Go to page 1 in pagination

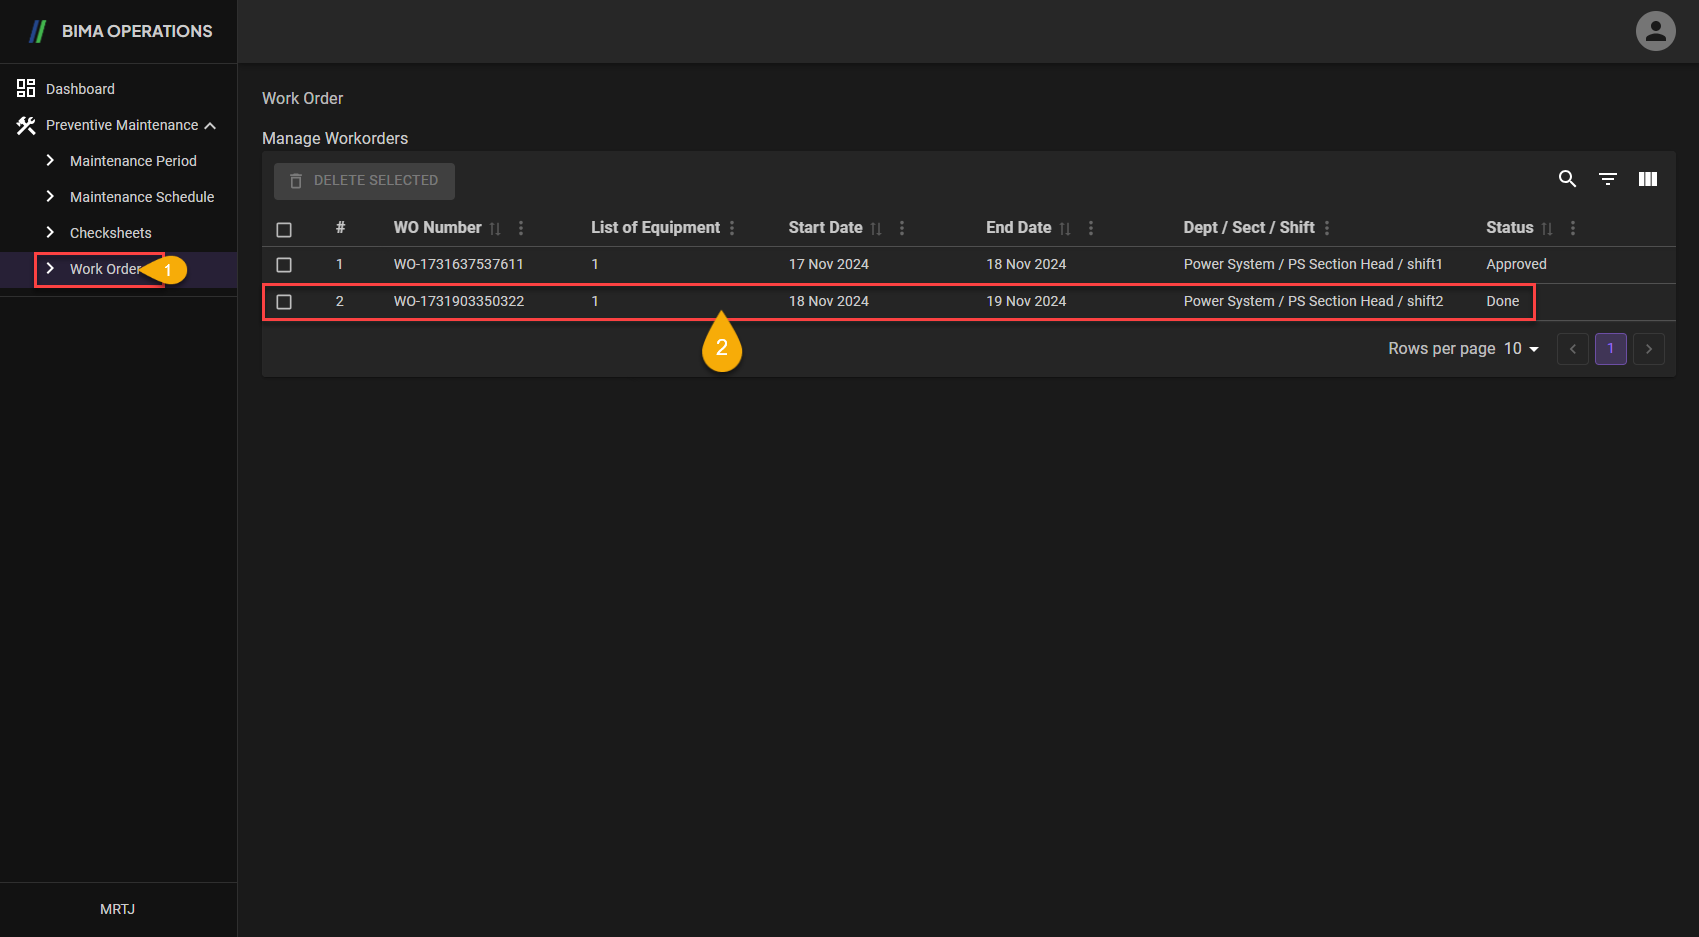pos(1610,349)
